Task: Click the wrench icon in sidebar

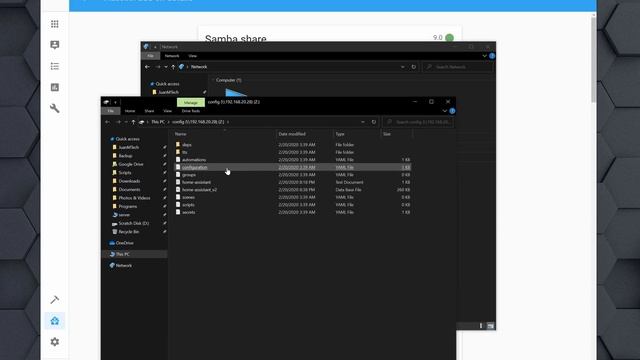Action: tap(55, 109)
